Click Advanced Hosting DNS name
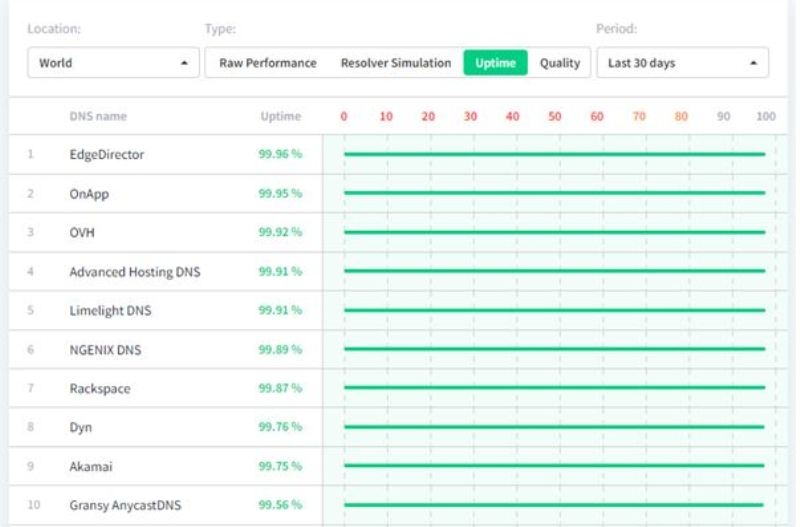Screen dimensions: 800x527 point(135,272)
